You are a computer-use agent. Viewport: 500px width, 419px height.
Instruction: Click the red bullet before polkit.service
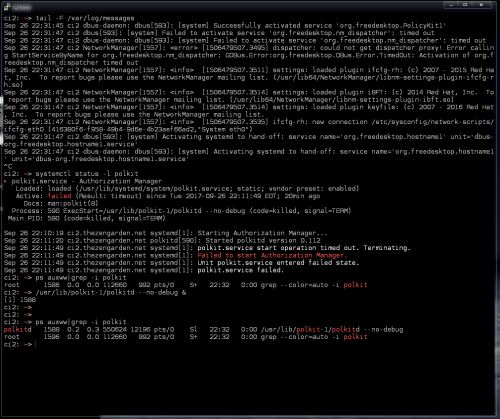(x=5, y=181)
